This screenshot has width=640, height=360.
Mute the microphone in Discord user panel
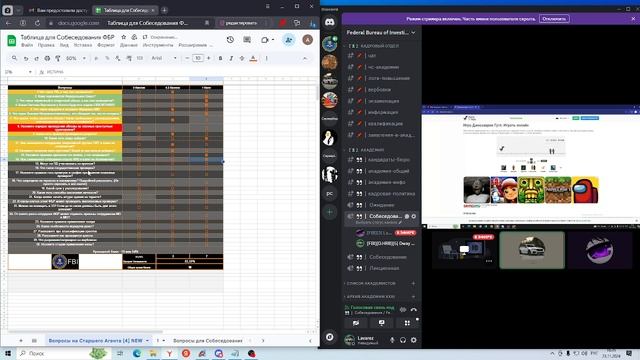click(392, 340)
